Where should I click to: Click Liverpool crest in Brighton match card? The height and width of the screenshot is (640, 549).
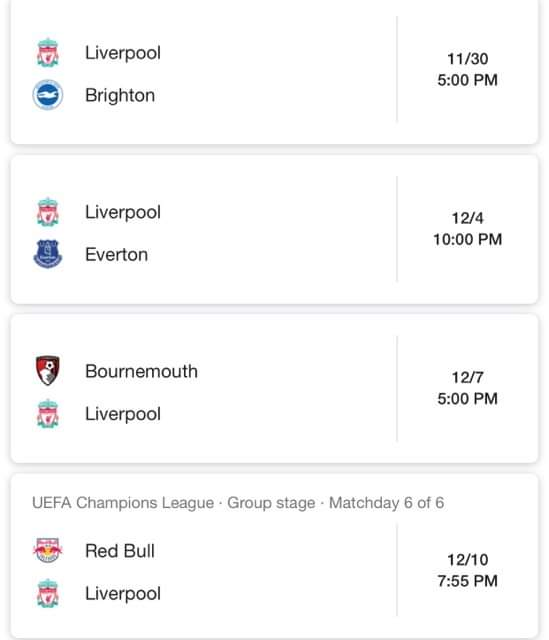pos(48,53)
